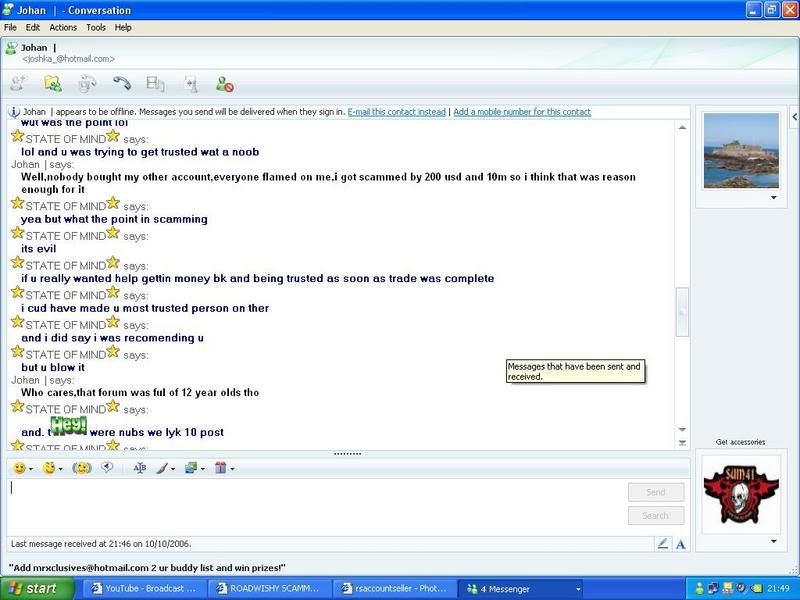Image resolution: width=800 pixels, height=600 pixels.
Task: Send a nudge using the nudge icon
Action: (82, 468)
